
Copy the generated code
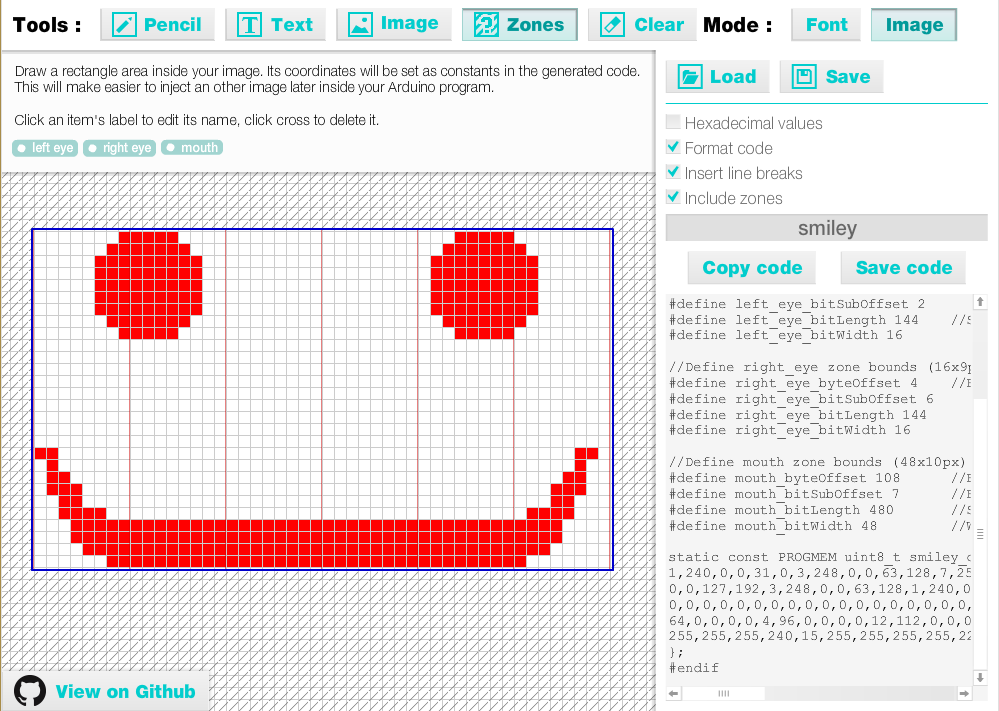coord(752,267)
